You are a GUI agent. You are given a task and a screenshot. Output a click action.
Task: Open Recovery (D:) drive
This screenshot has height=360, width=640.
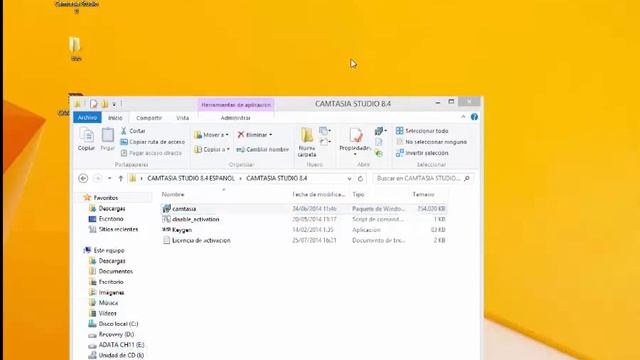[x=116, y=334]
